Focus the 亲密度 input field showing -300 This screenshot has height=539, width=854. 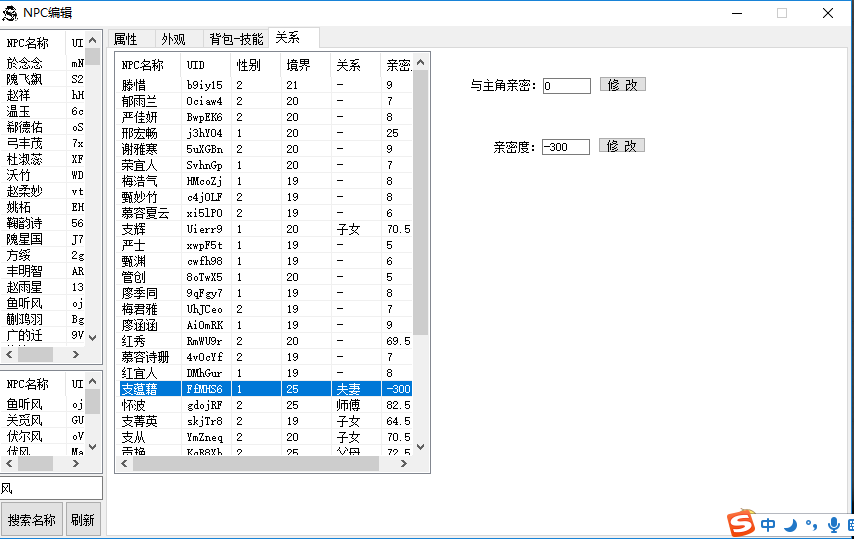coord(565,147)
